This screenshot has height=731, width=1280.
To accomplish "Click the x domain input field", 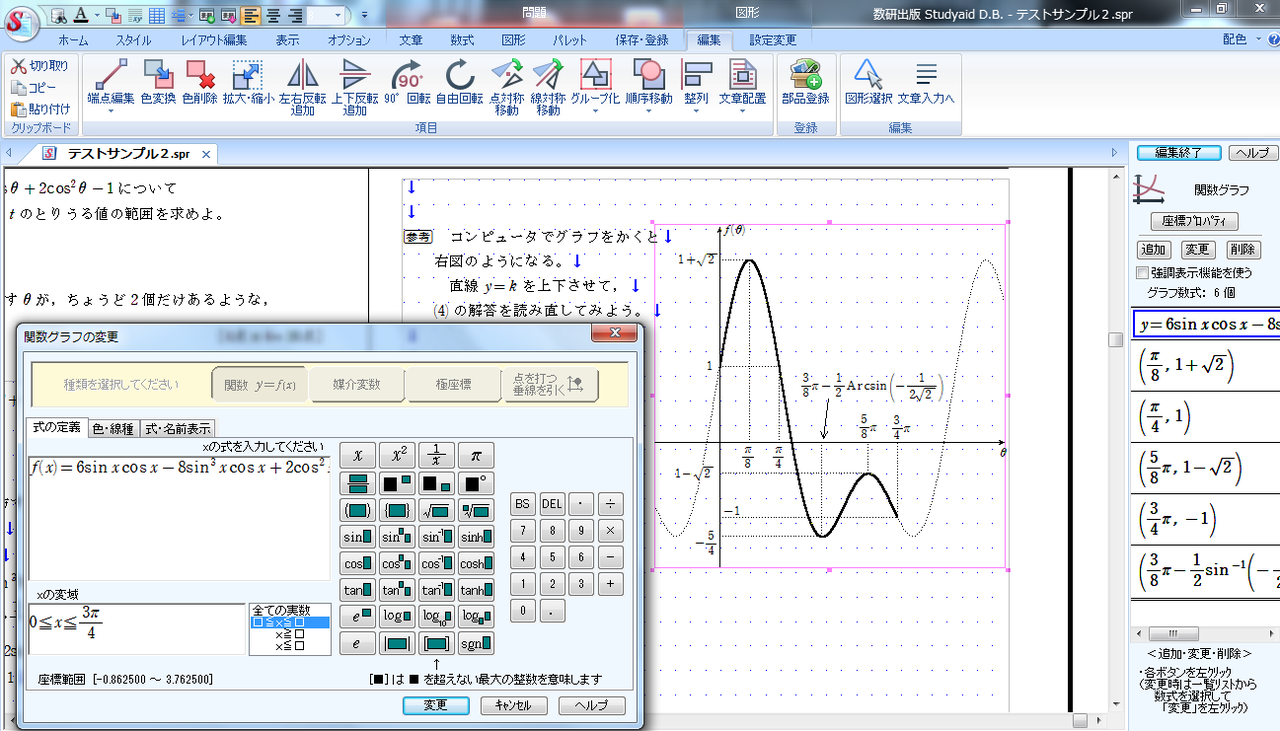I will coord(137,629).
